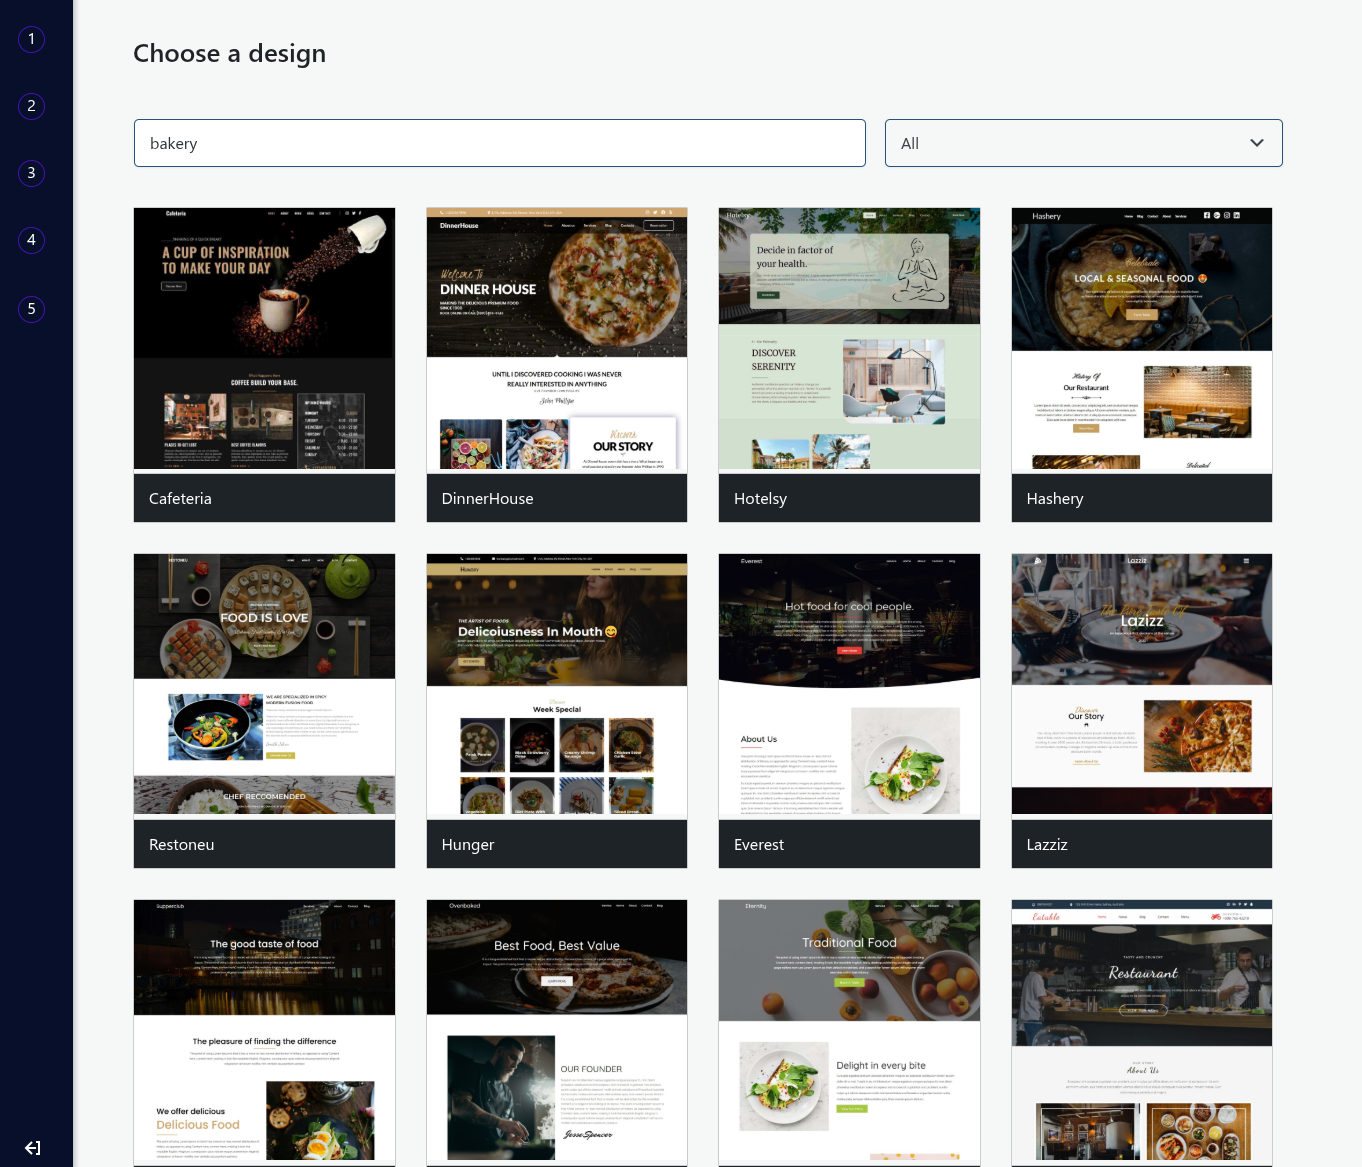The width and height of the screenshot is (1362, 1167).
Task: Open the All category dropdown
Action: click(1083, 143)
